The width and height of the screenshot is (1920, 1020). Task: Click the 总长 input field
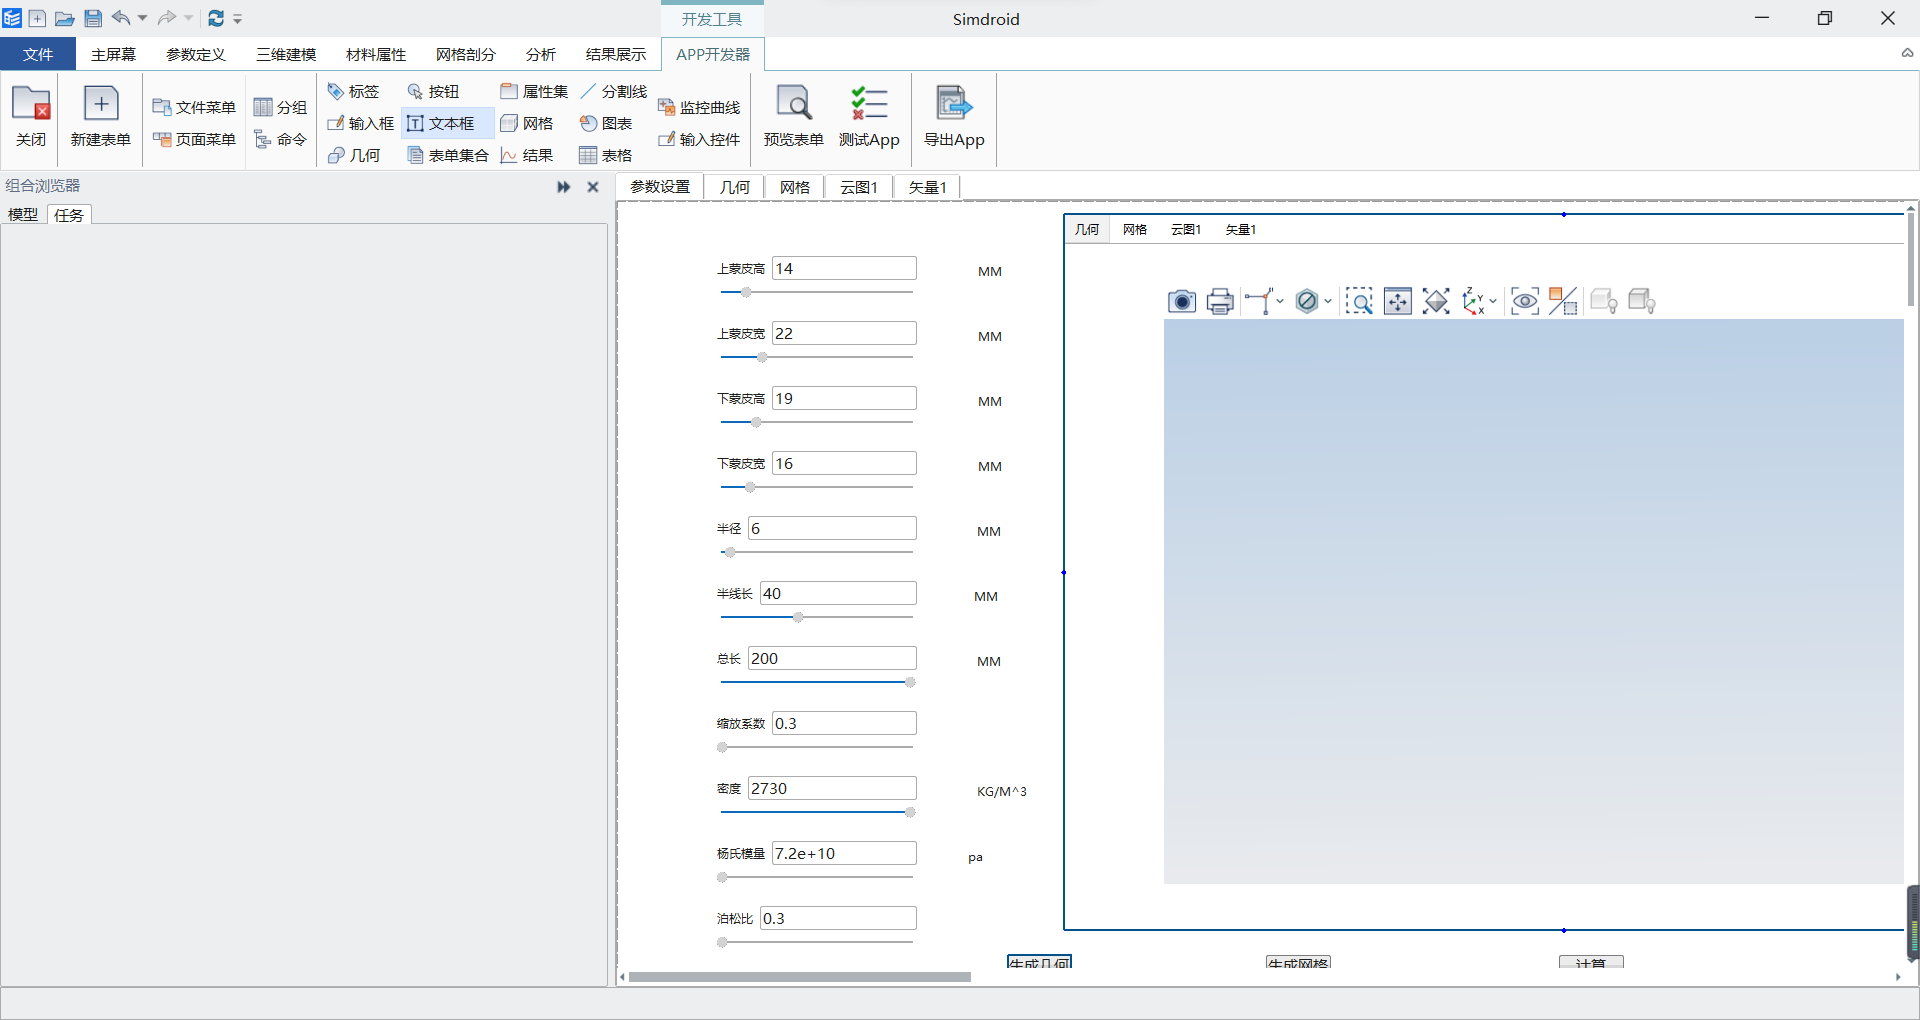point(832,658)
